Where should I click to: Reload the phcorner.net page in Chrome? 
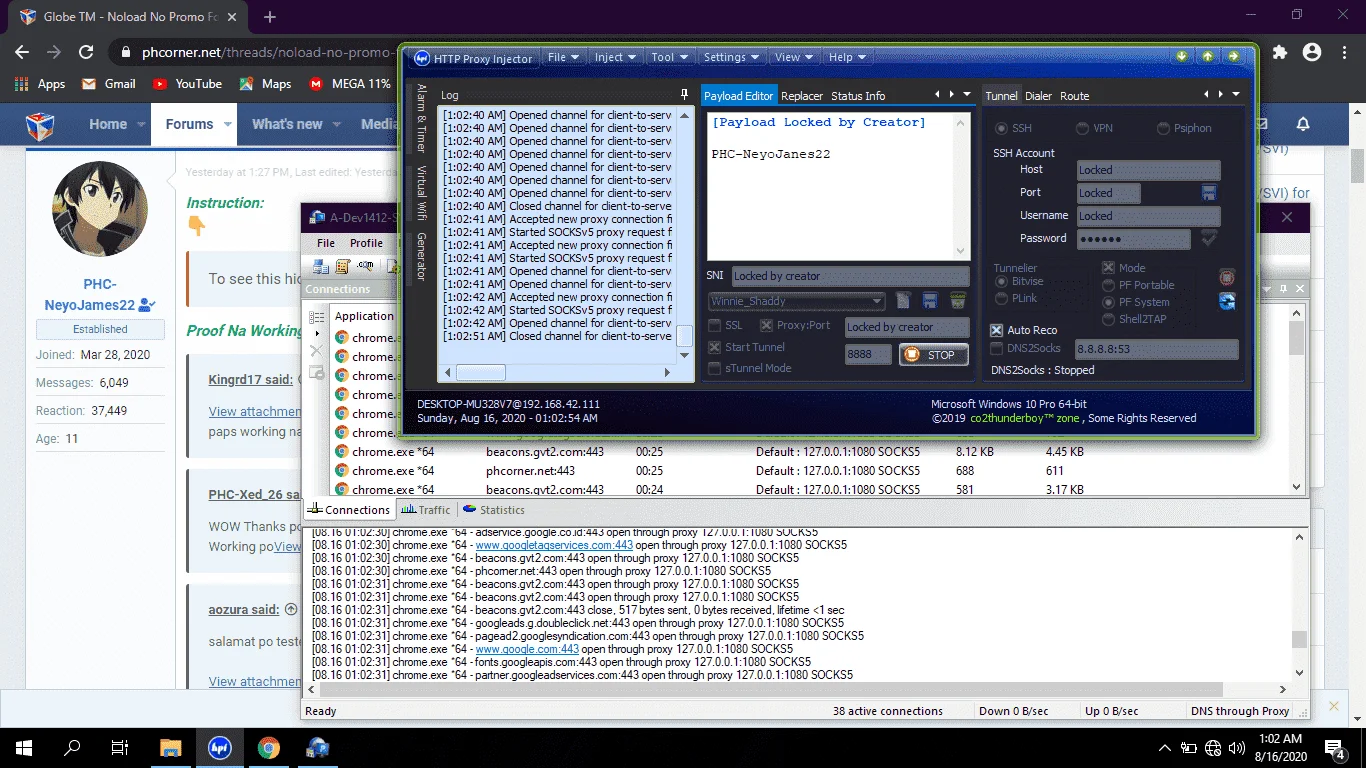(x=86, y=52)
